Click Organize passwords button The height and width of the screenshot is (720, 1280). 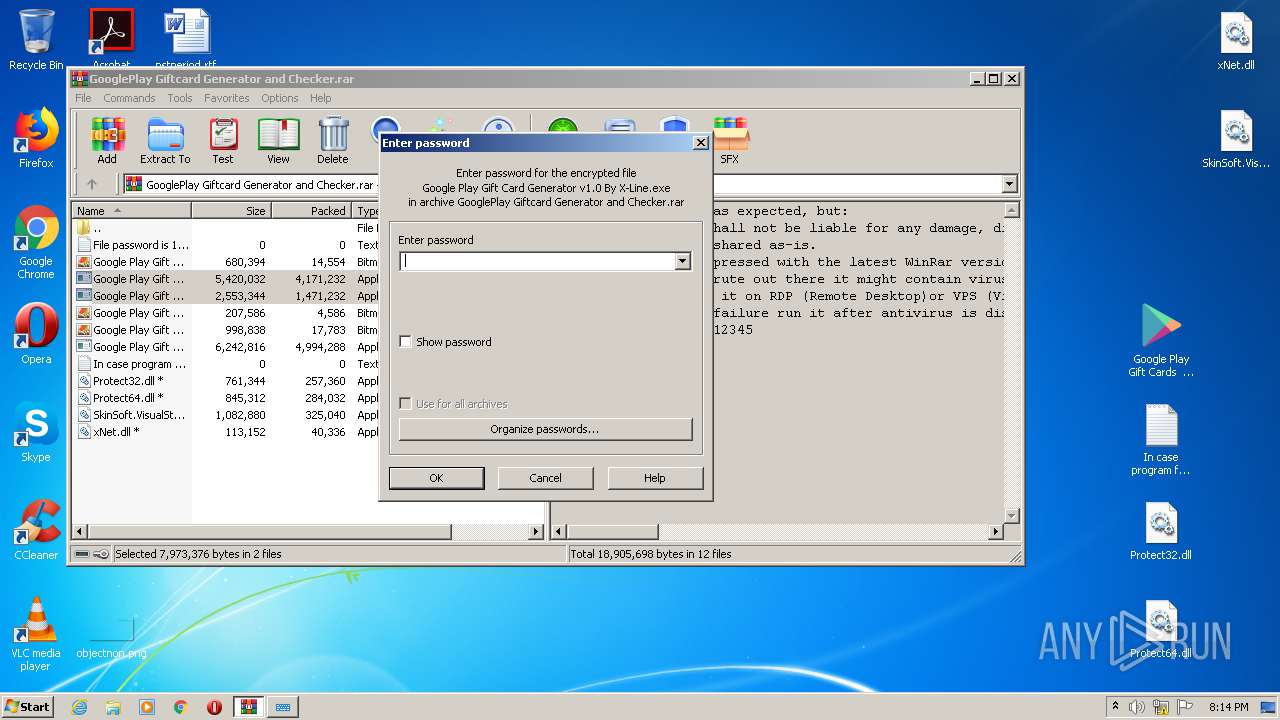[545, 429]
